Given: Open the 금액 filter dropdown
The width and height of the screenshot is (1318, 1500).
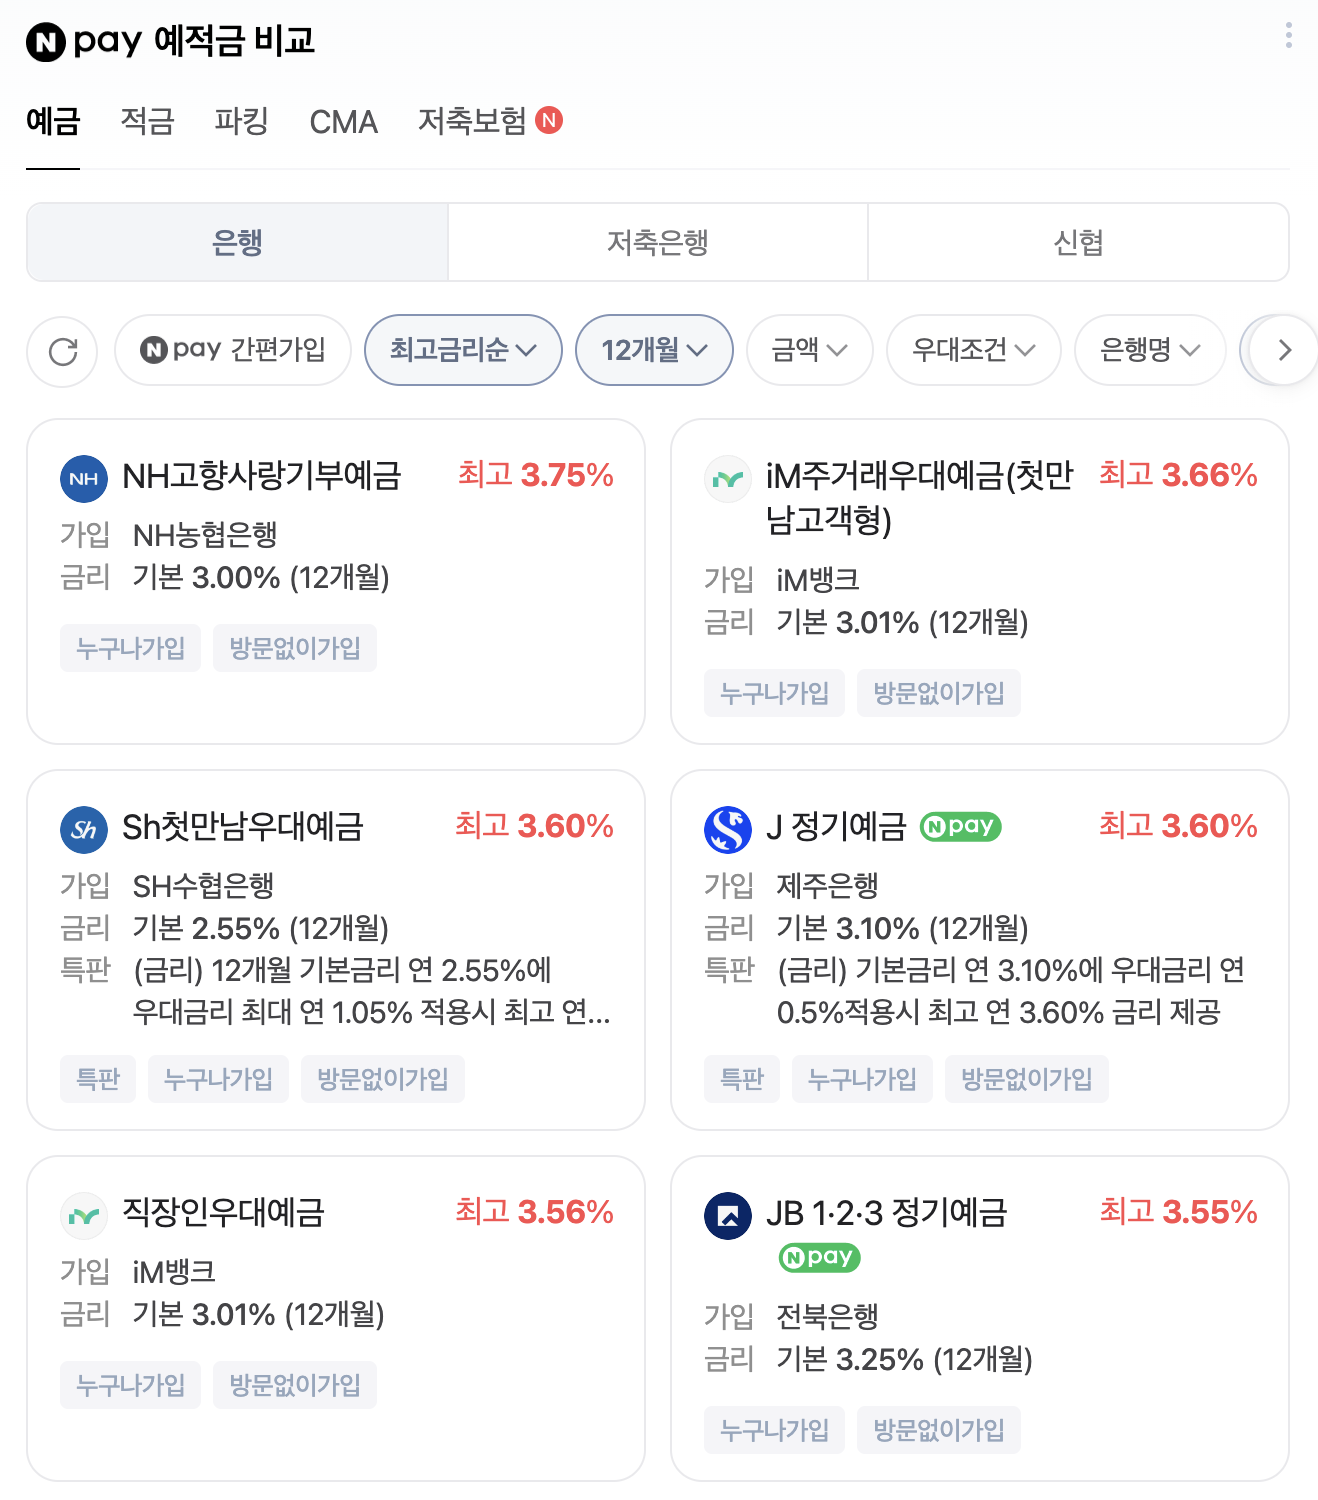Looking at the screenshot, I should [x=810, y=350].
